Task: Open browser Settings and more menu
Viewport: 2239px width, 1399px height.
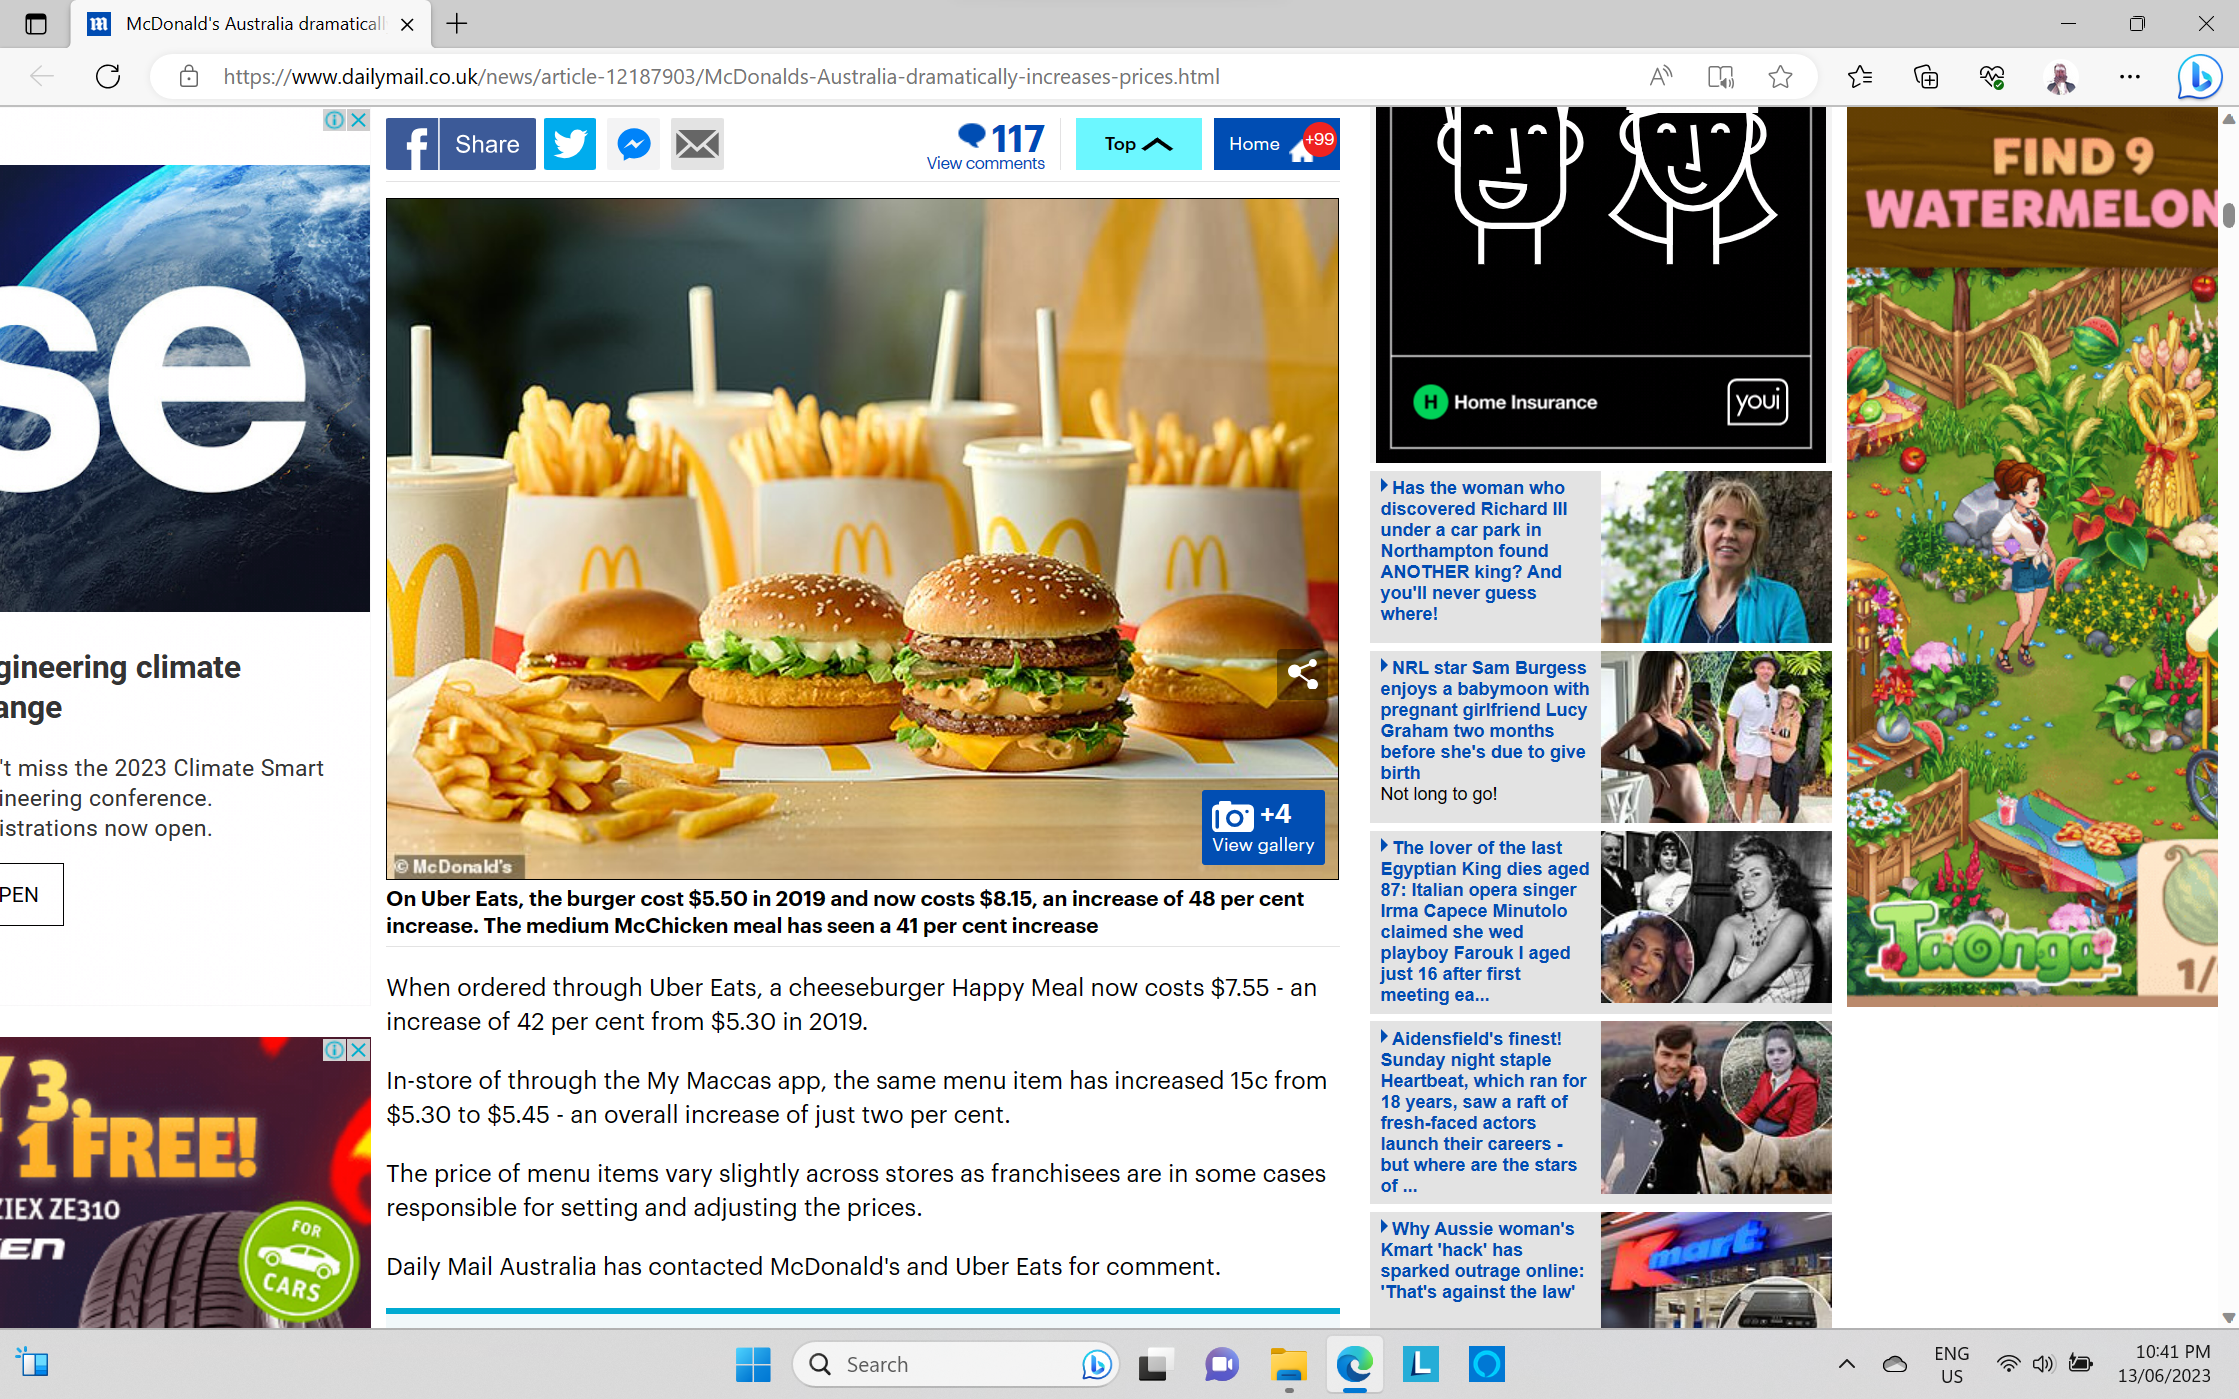Action: point(2130,77)
